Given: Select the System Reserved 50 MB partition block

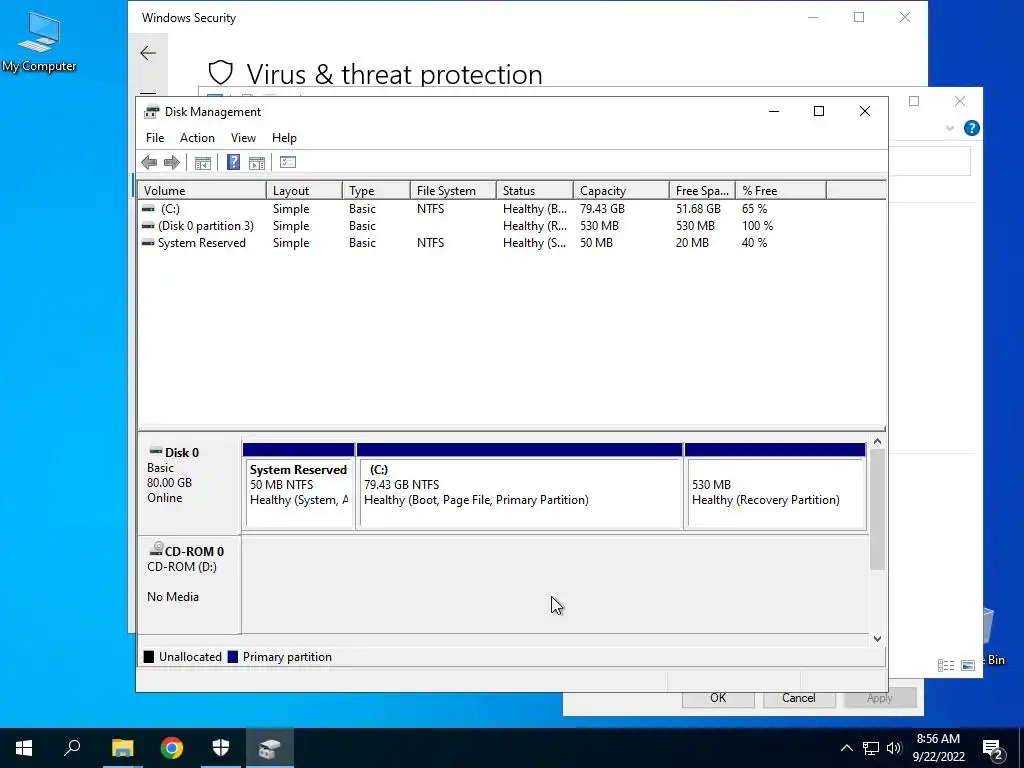Looking at the screenshot, I should 298,486.
